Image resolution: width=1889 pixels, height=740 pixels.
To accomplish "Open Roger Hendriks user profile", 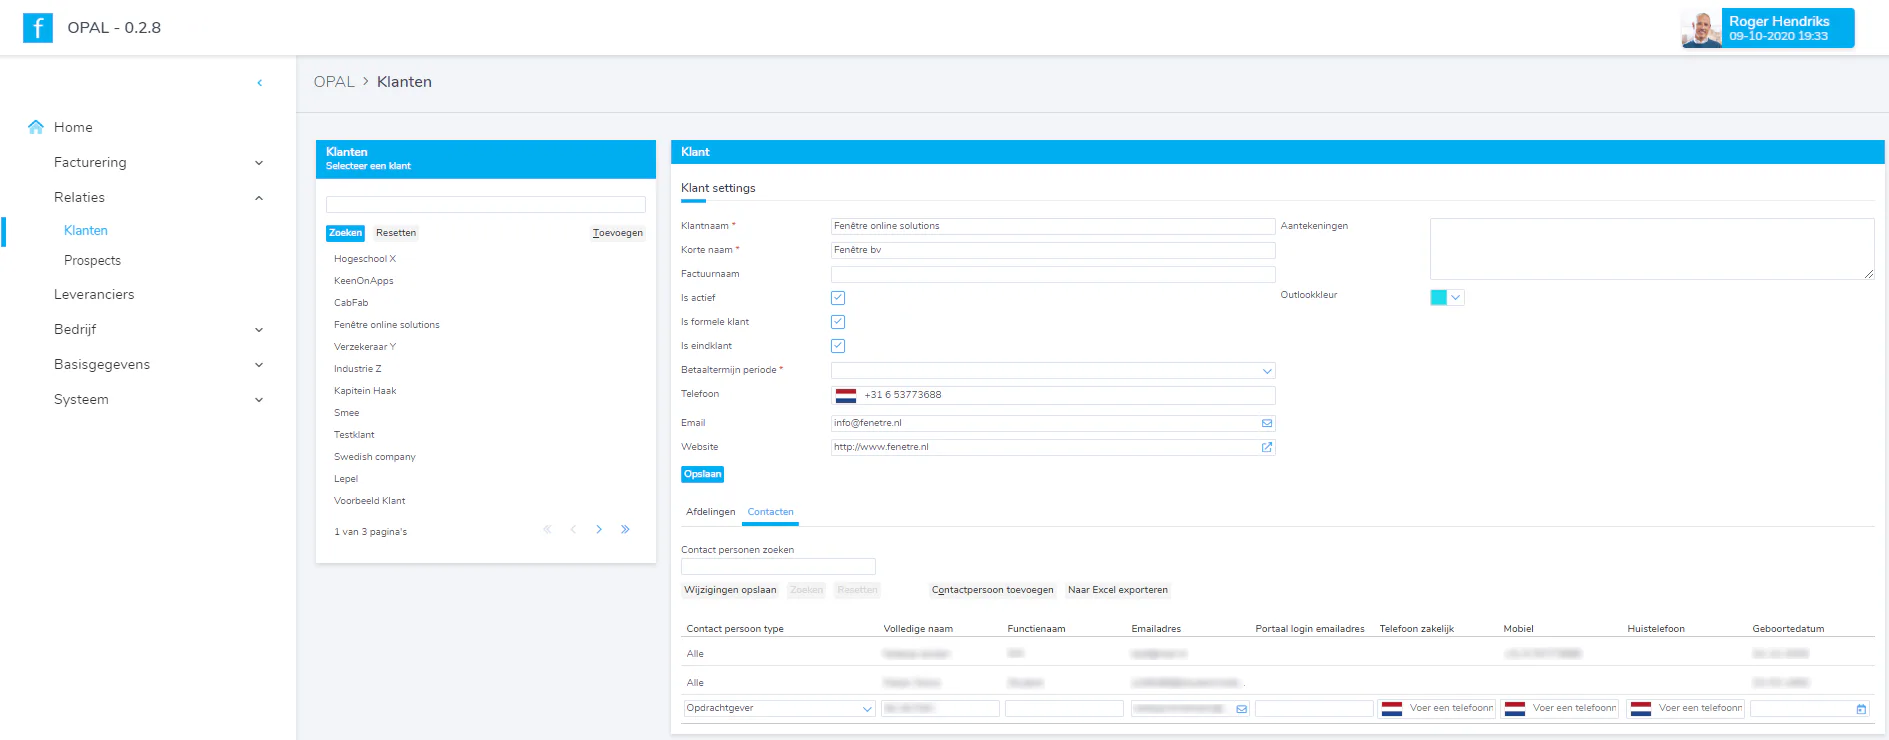I will coord(1768,28).
